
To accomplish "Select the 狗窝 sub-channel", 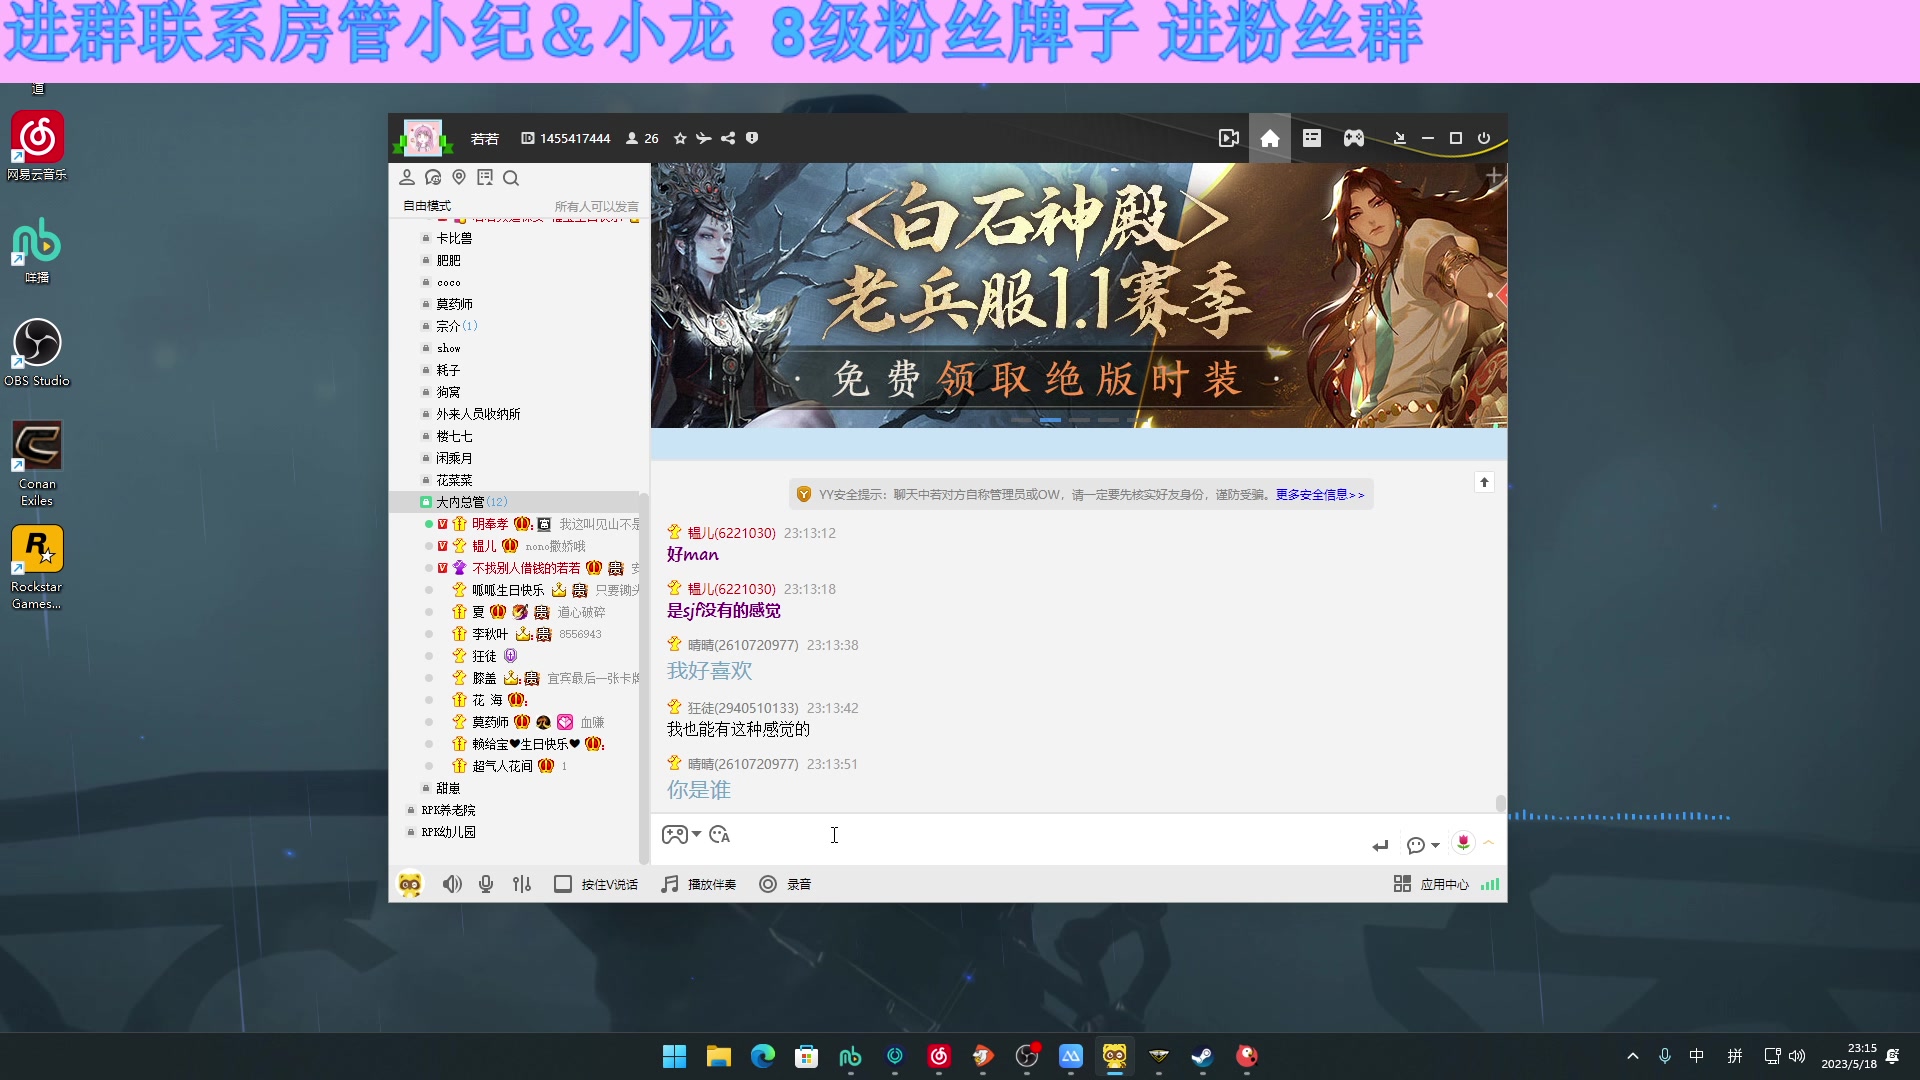I will click(x=448, y=392).
